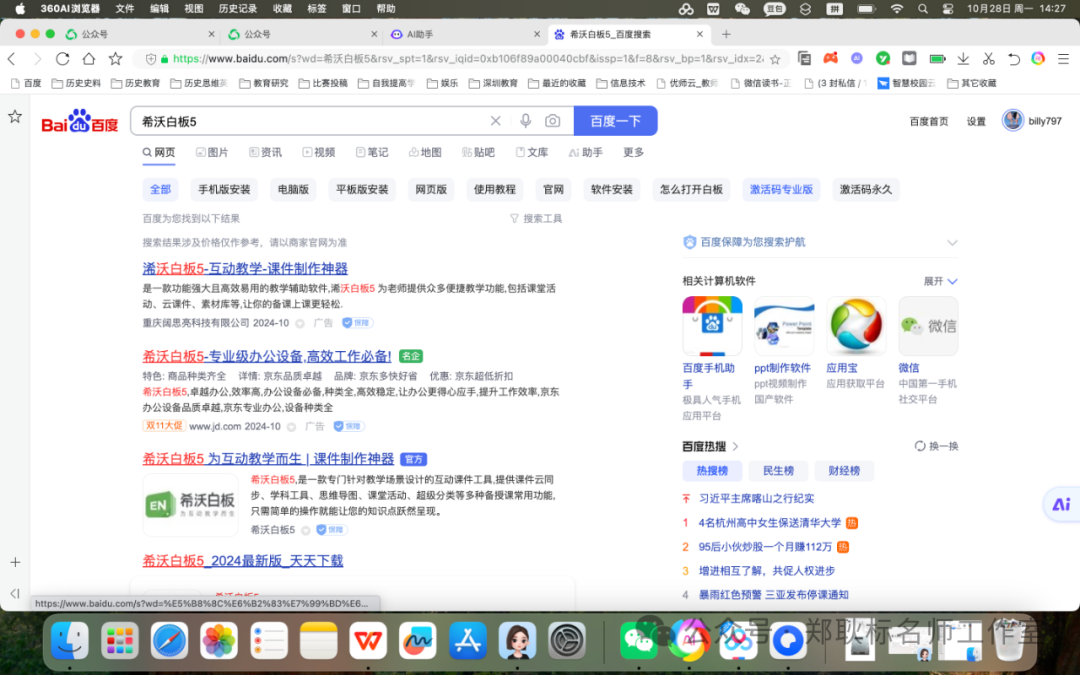1080x675 pixels.
Task: Open 更多 search categories
Action: 634,152
